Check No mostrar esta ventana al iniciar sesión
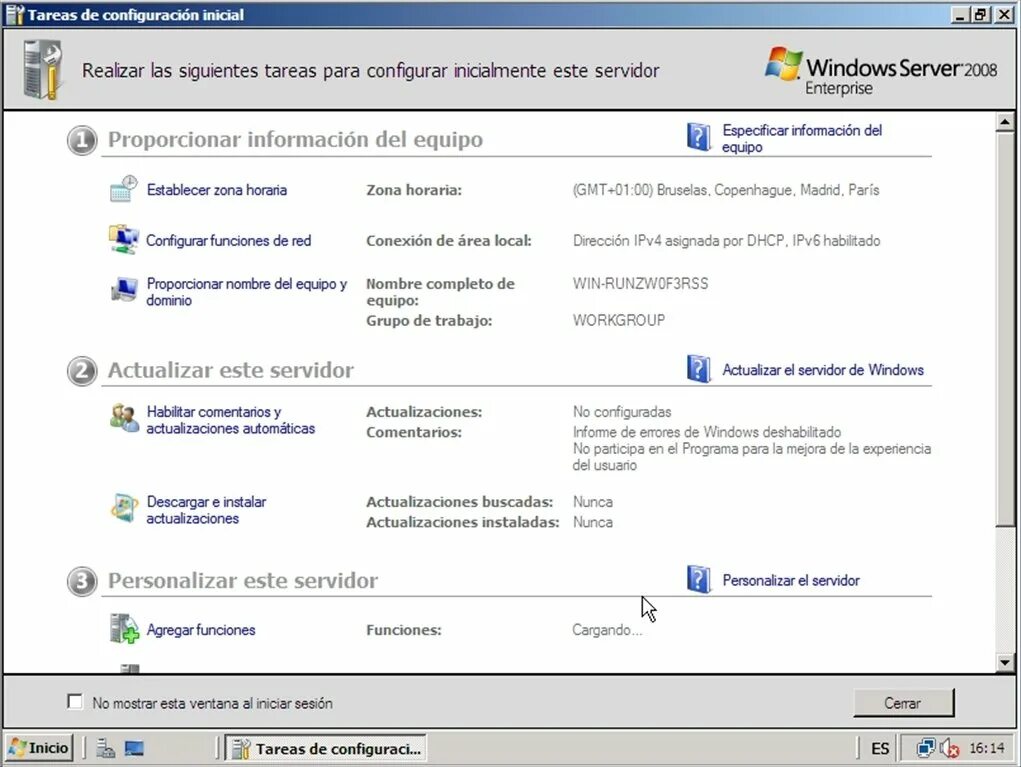The image size is (1021, 767). [x=75, y=701]
